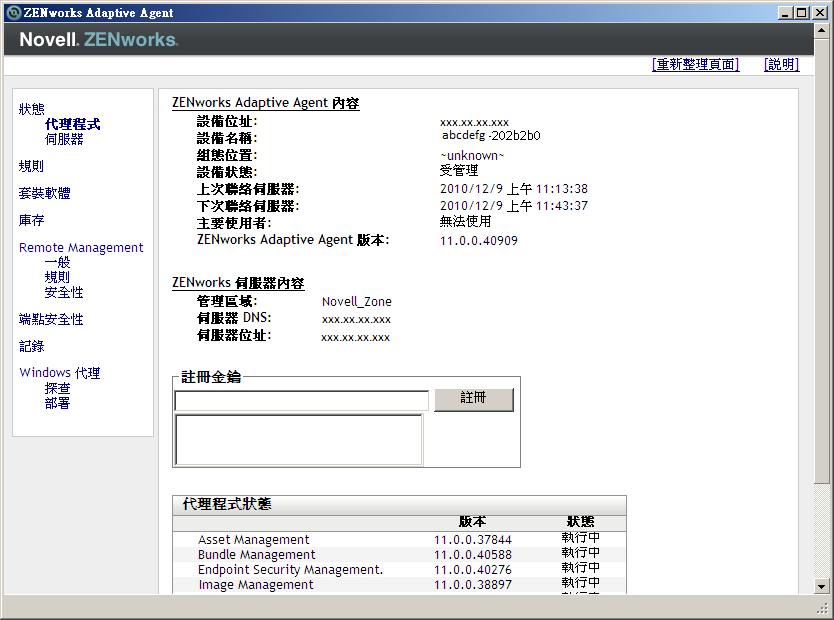This screenshot has height=620, width=834.
Task: Close the ZENworks Adaptive Agent window
Action: tap(820, 13)
